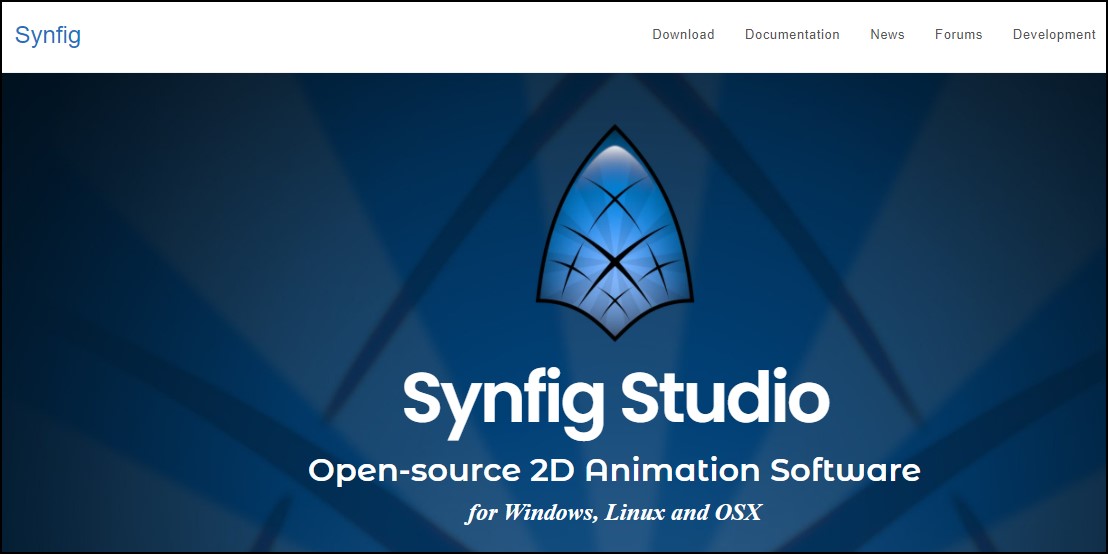Open the Download page
Screen dimensions: 1108x554
pyautogui.click(x=683, y=35)
